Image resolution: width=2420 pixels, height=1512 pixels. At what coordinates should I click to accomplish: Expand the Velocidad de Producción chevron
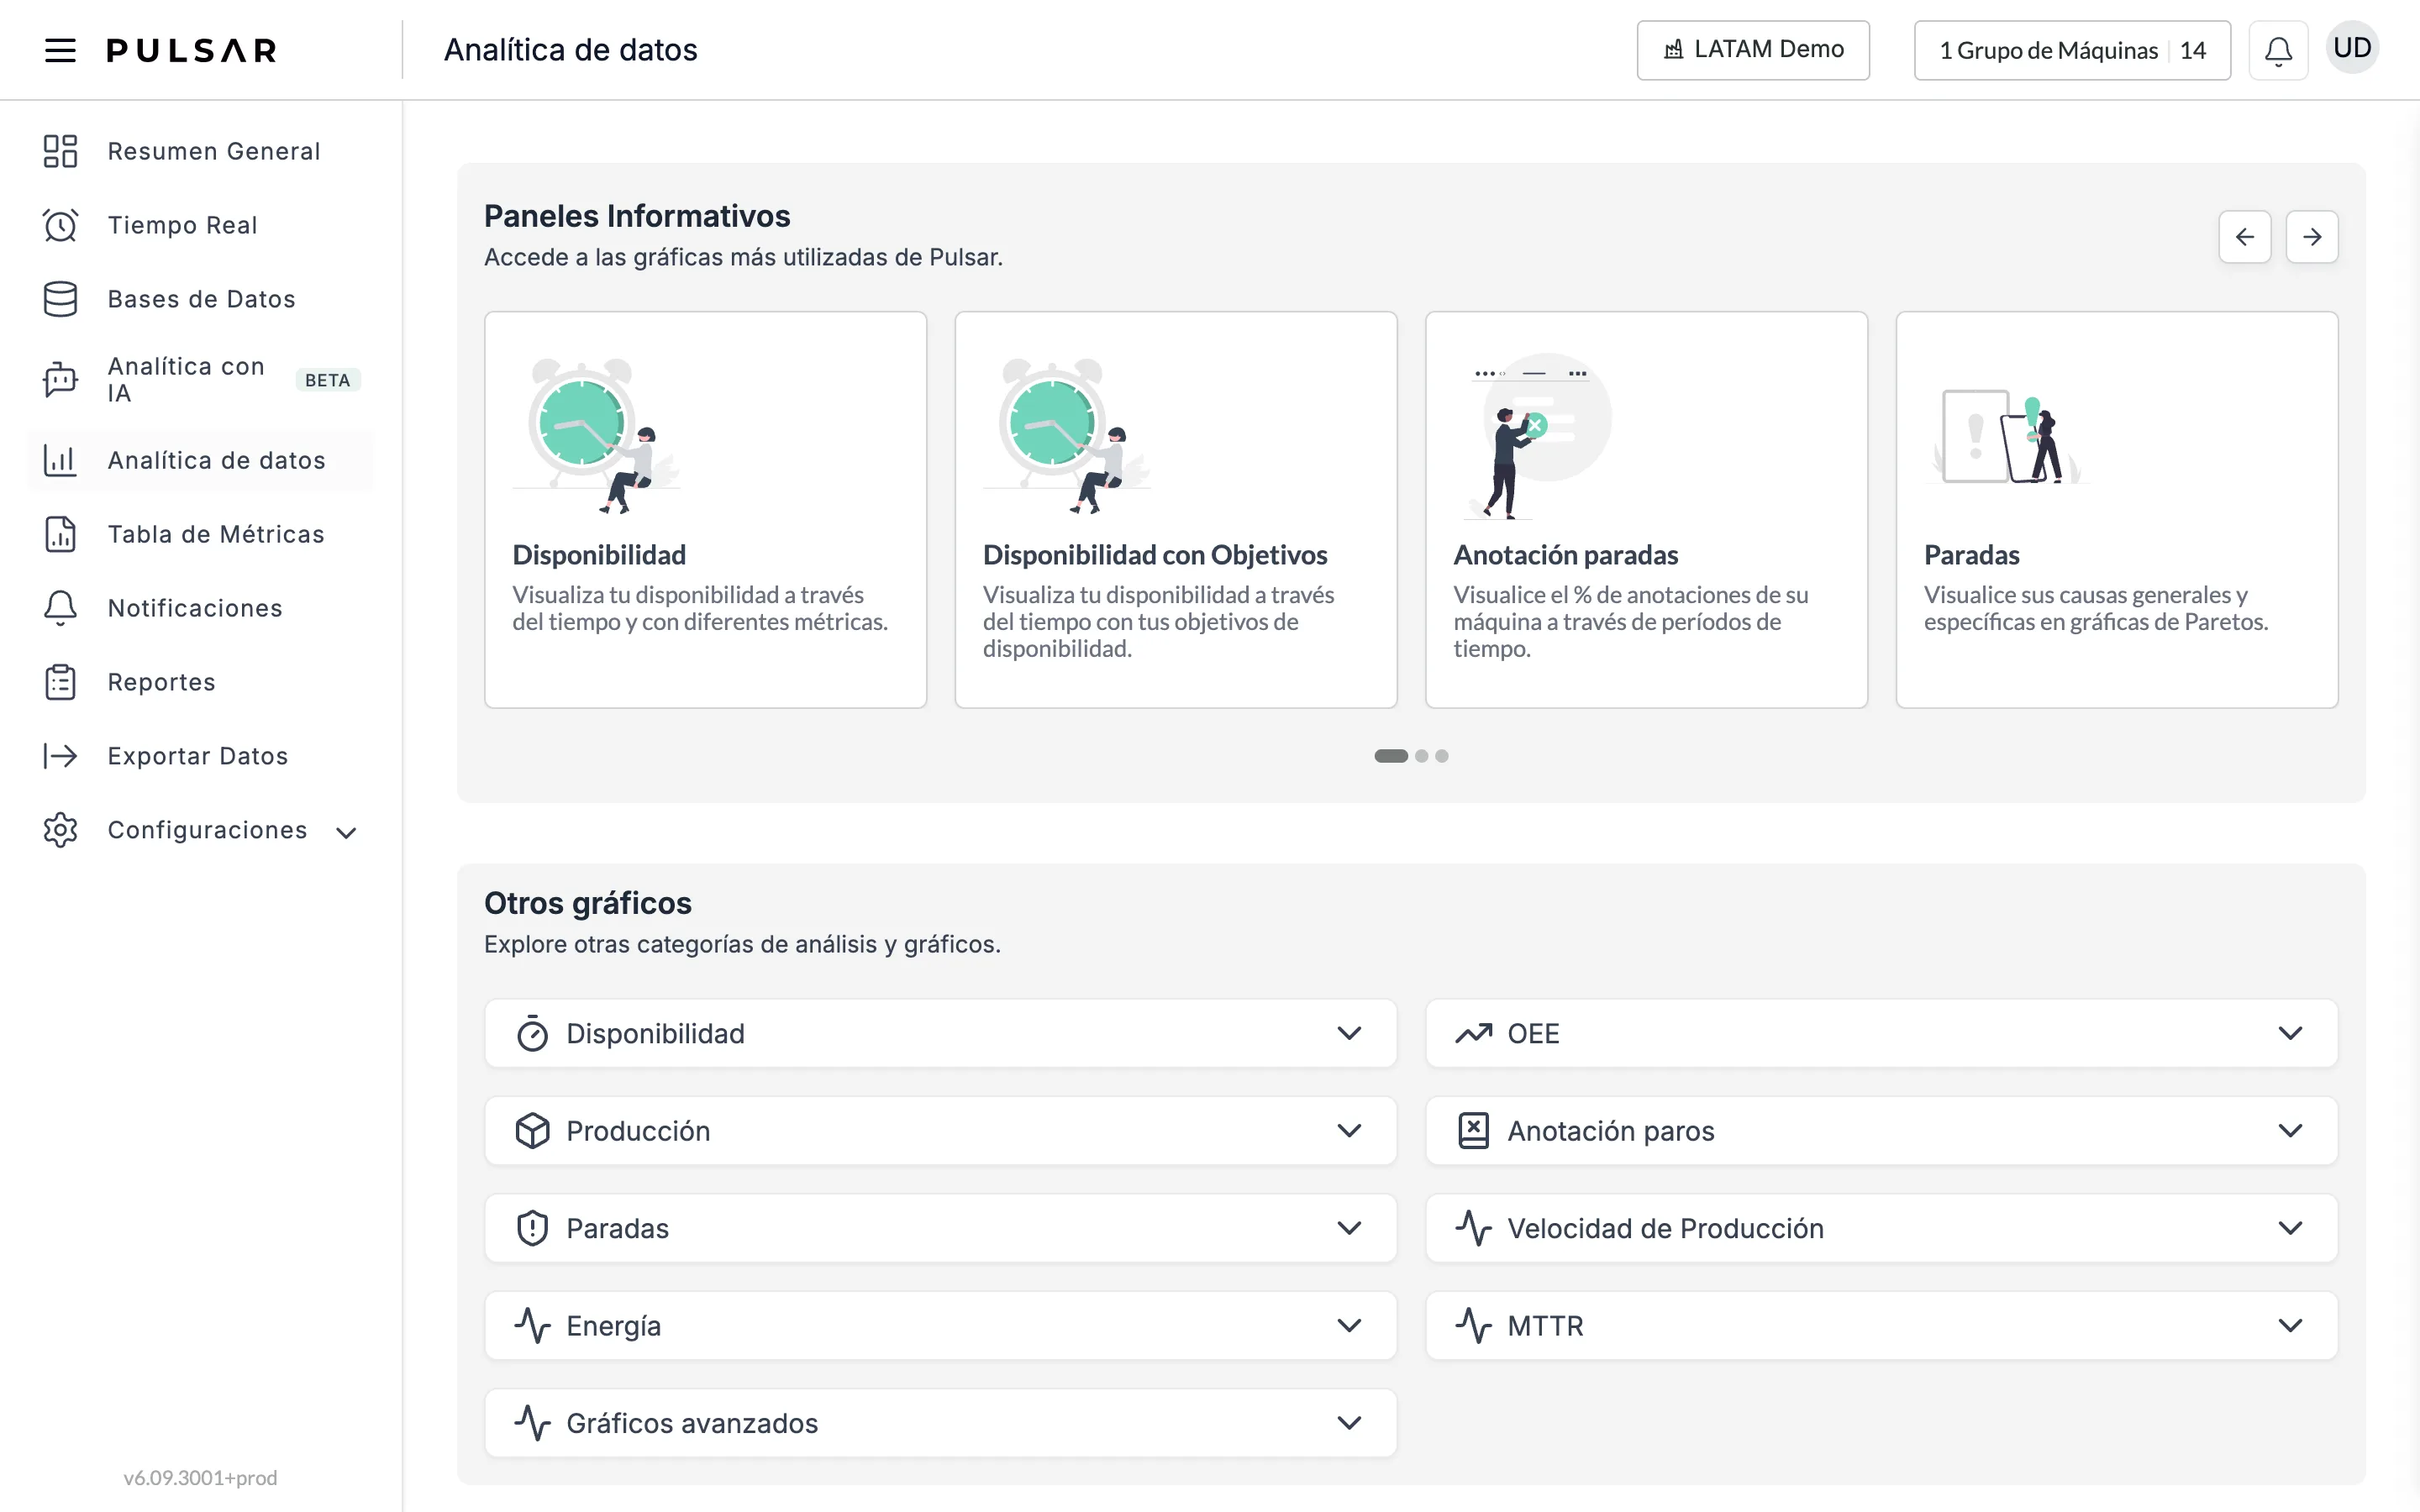2290,1228
